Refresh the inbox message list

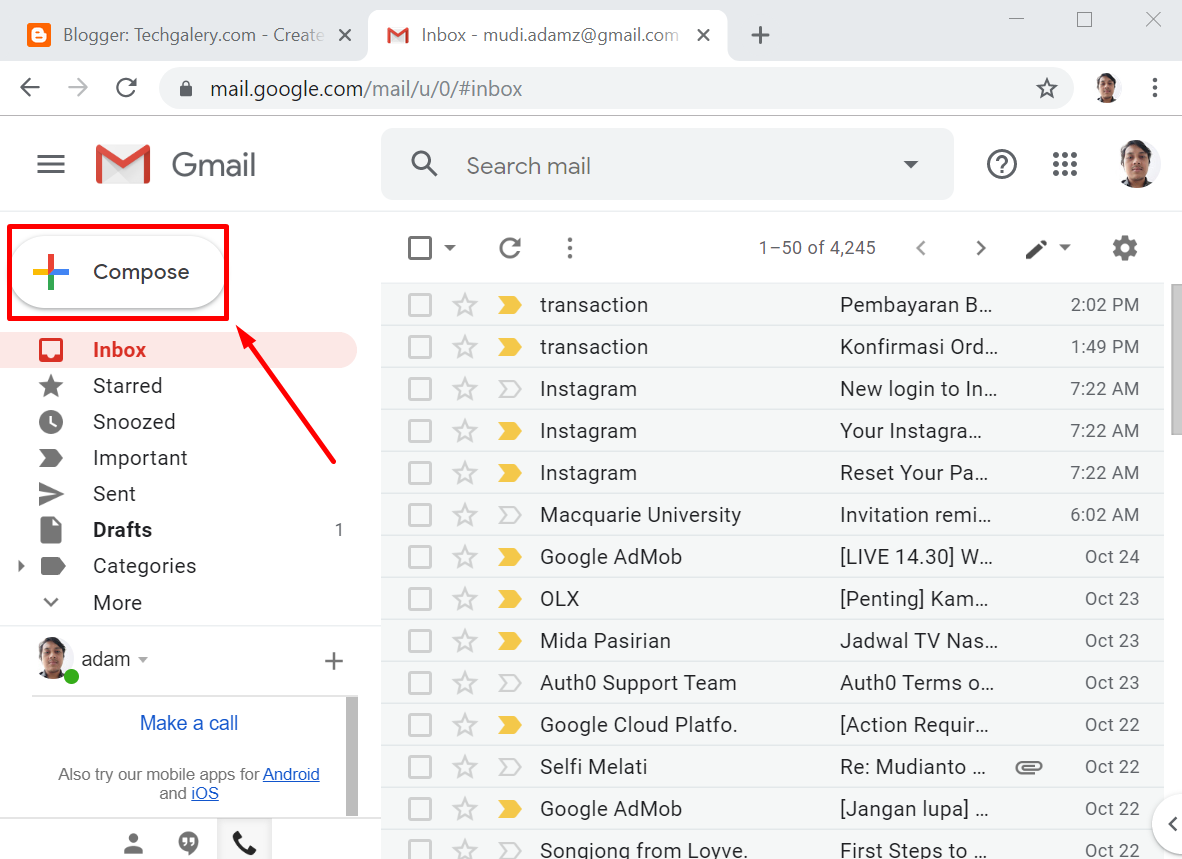coord(510,247)
